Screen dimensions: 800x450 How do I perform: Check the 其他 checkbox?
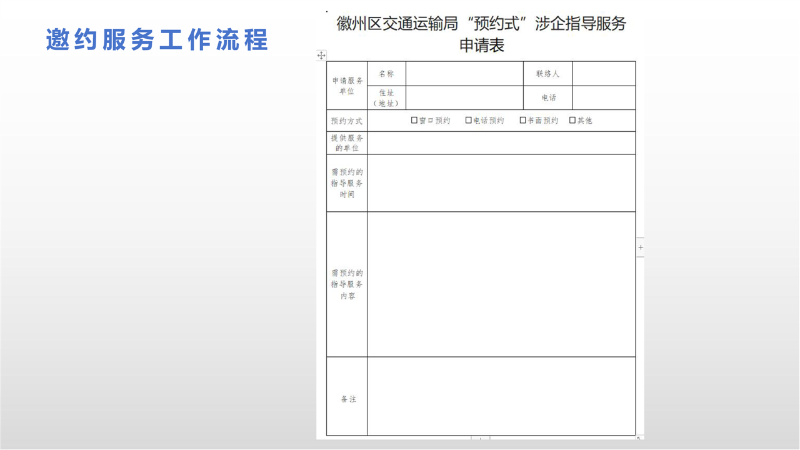tap(572, 120)
